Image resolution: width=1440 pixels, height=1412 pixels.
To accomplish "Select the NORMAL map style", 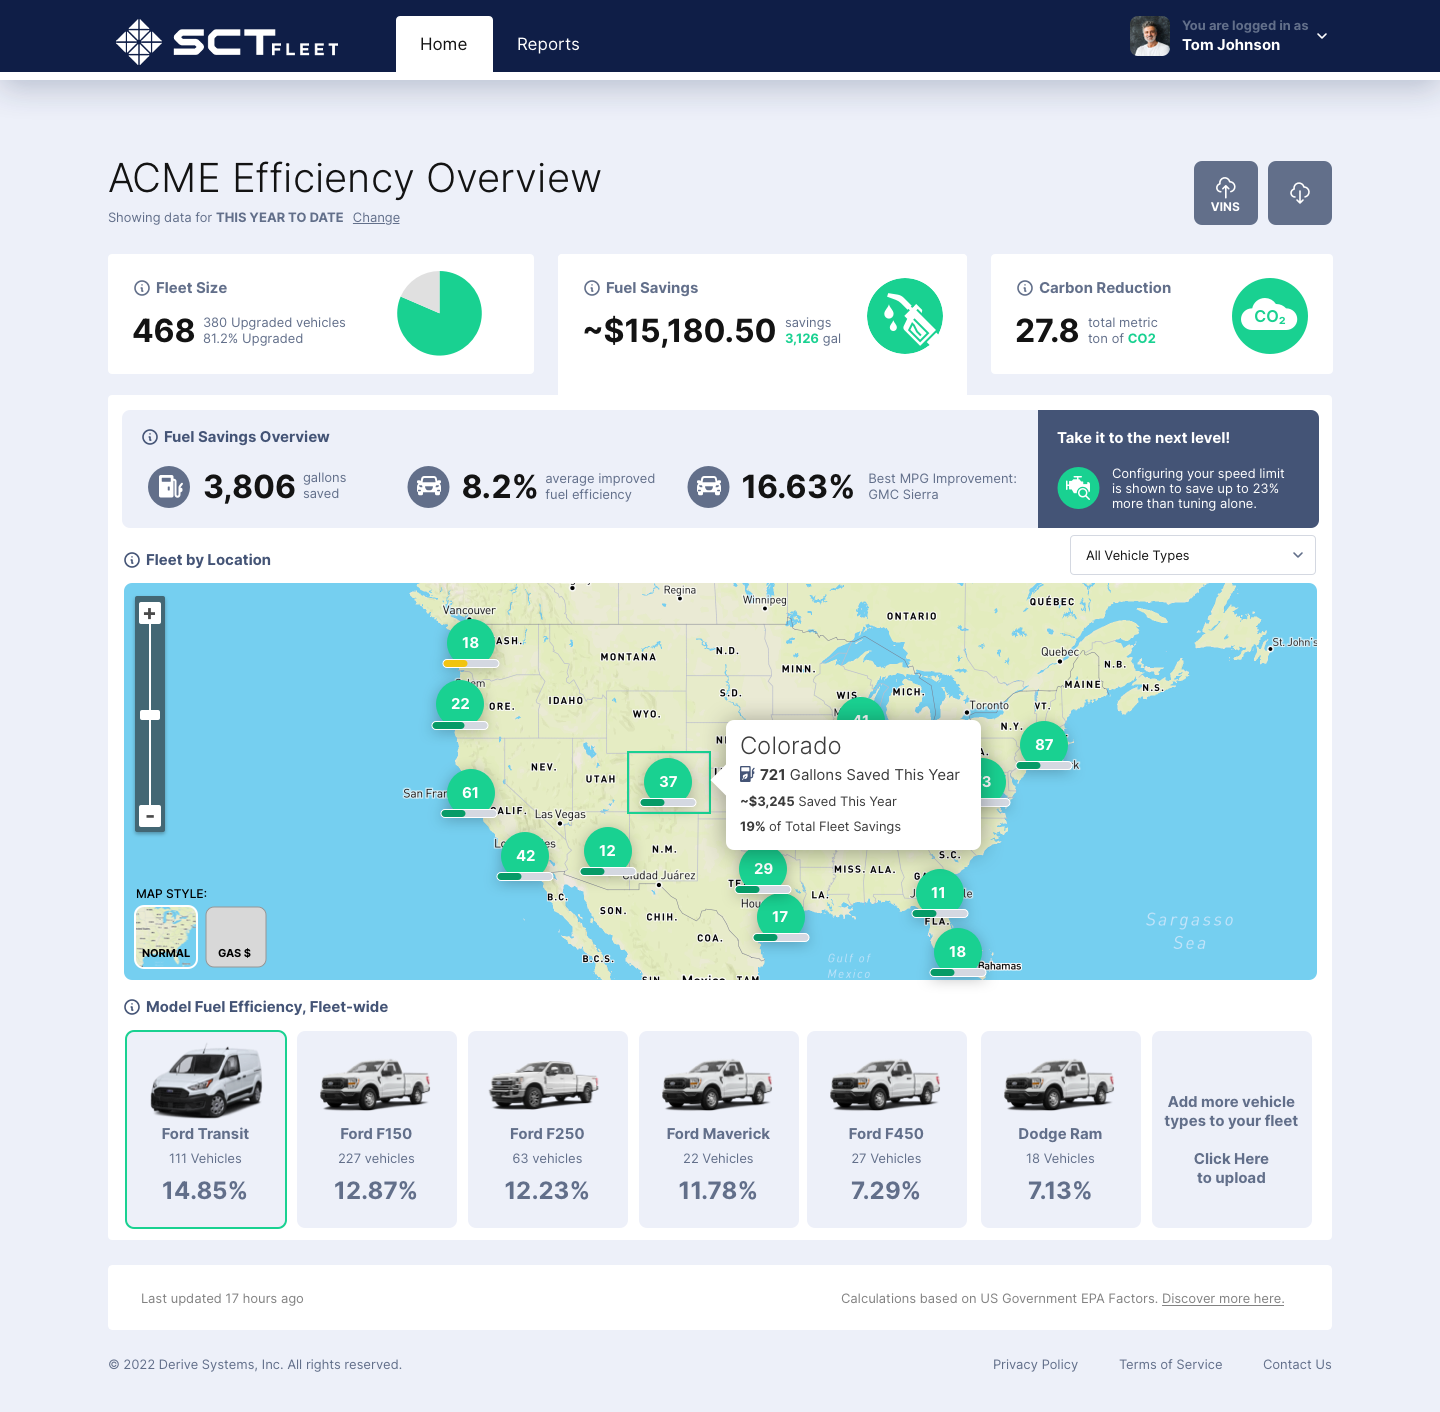I will click(x=165, y=937).
